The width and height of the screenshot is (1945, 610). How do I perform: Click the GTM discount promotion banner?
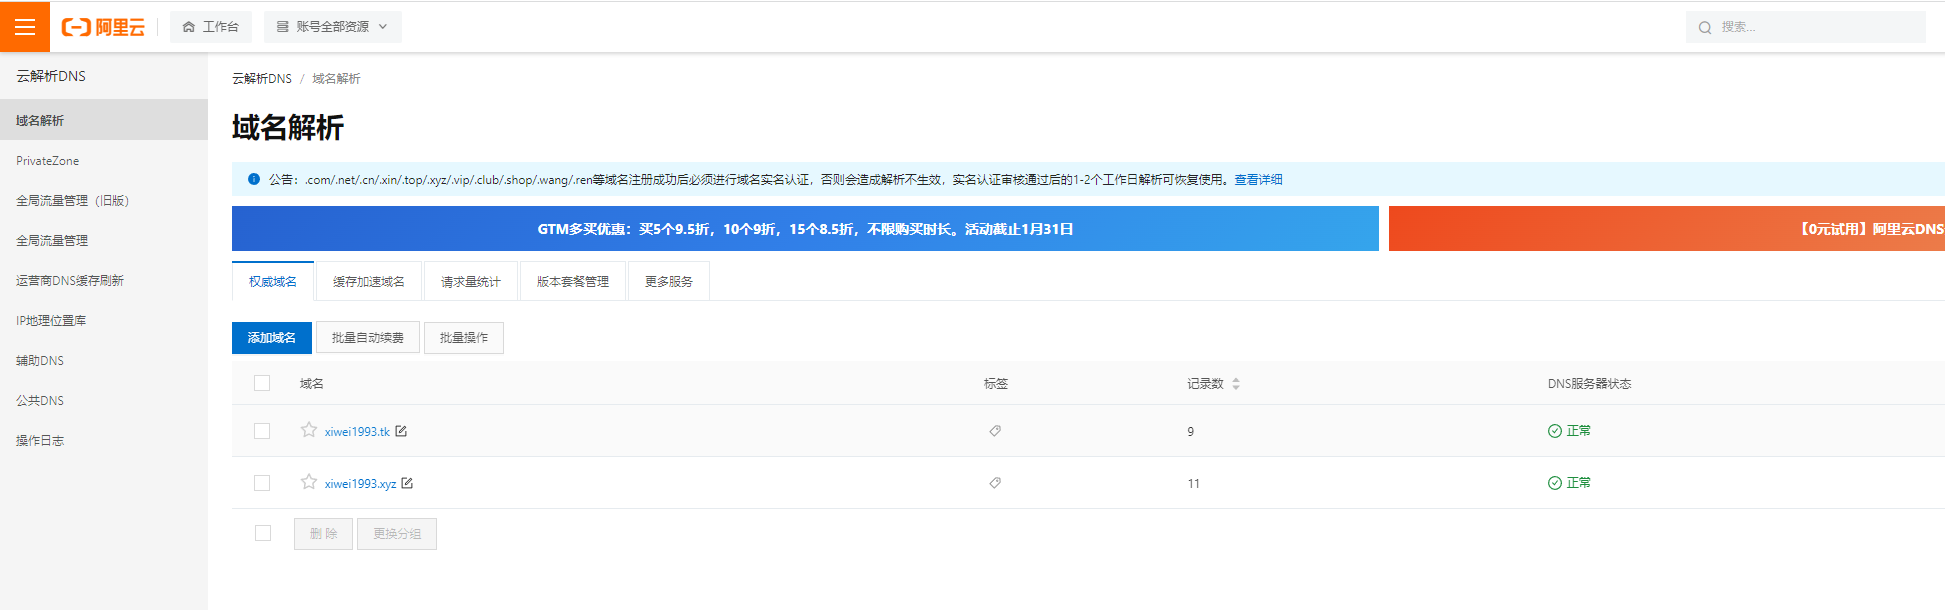click(x=805, y=229)
